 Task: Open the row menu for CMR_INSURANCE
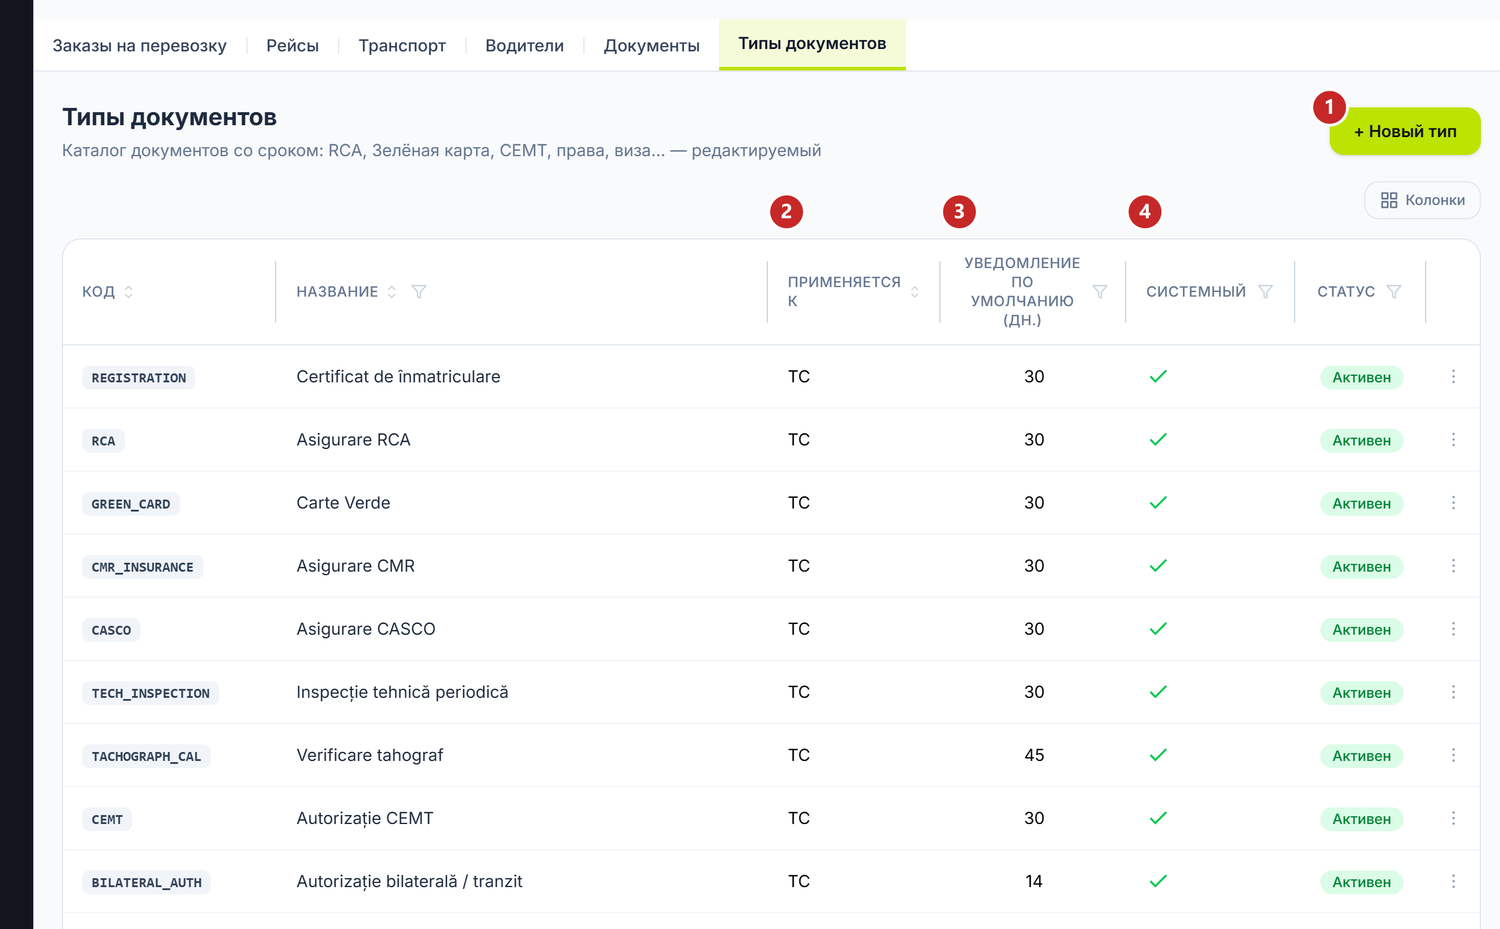coord(1453,566)
